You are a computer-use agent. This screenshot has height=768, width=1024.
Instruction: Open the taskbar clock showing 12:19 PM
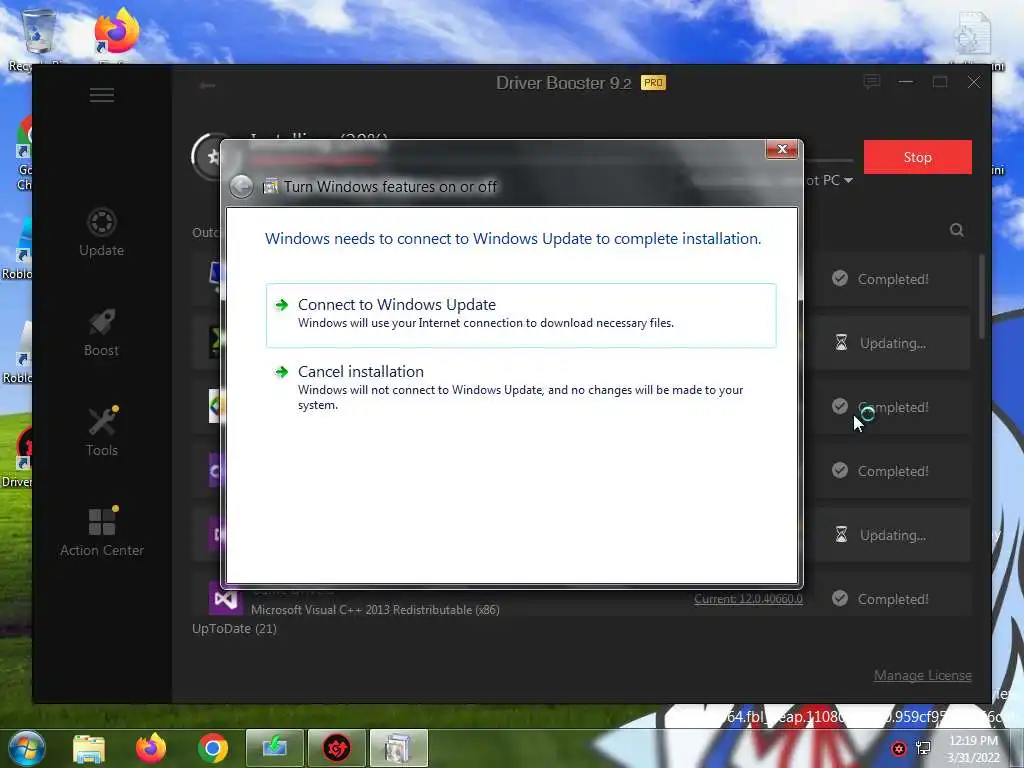coord(974,749)
